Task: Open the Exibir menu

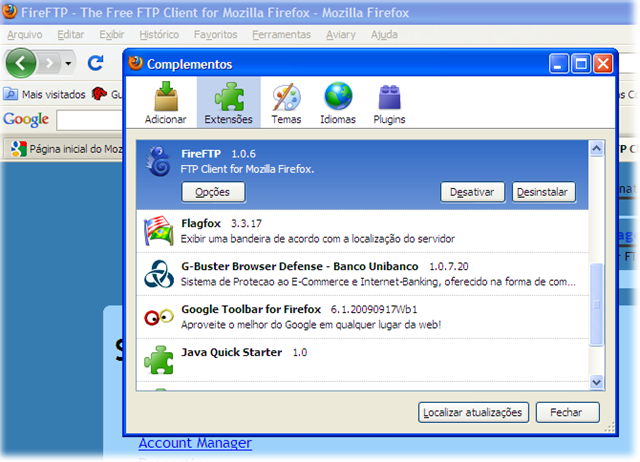Action: [x=111, y=35]
